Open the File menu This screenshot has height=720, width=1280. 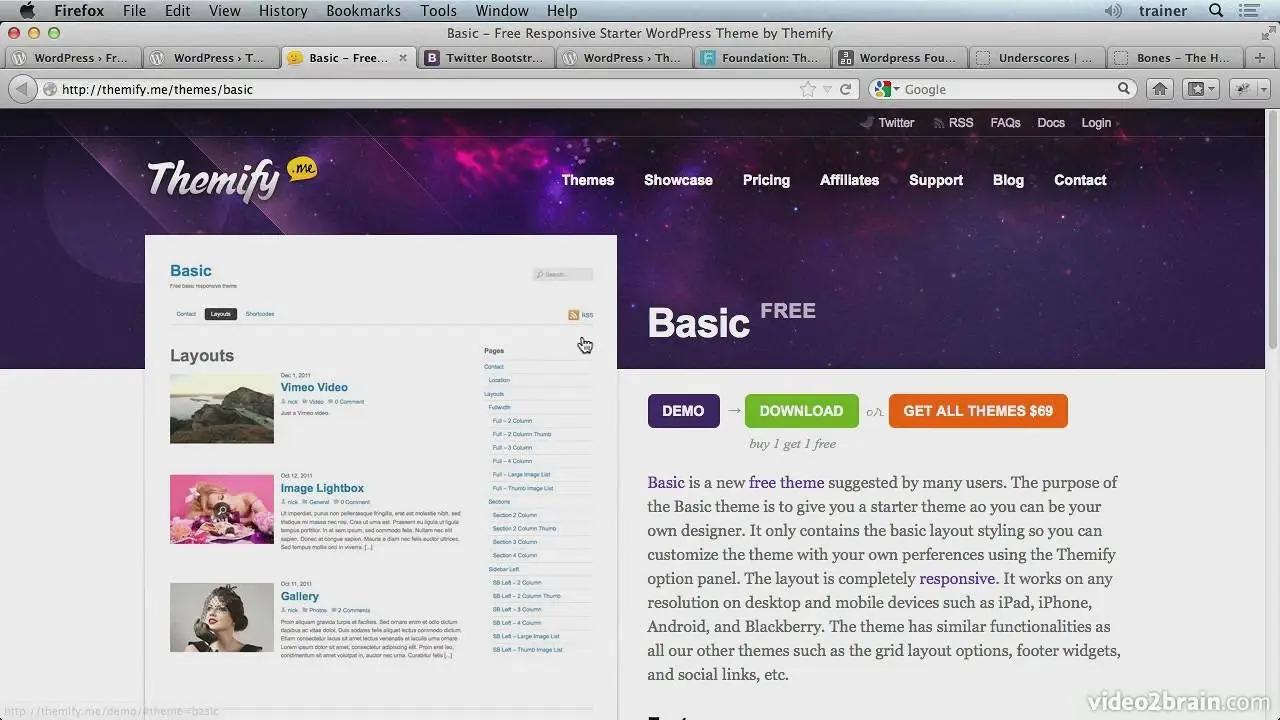pyautogui.click(x=134, y=11)
